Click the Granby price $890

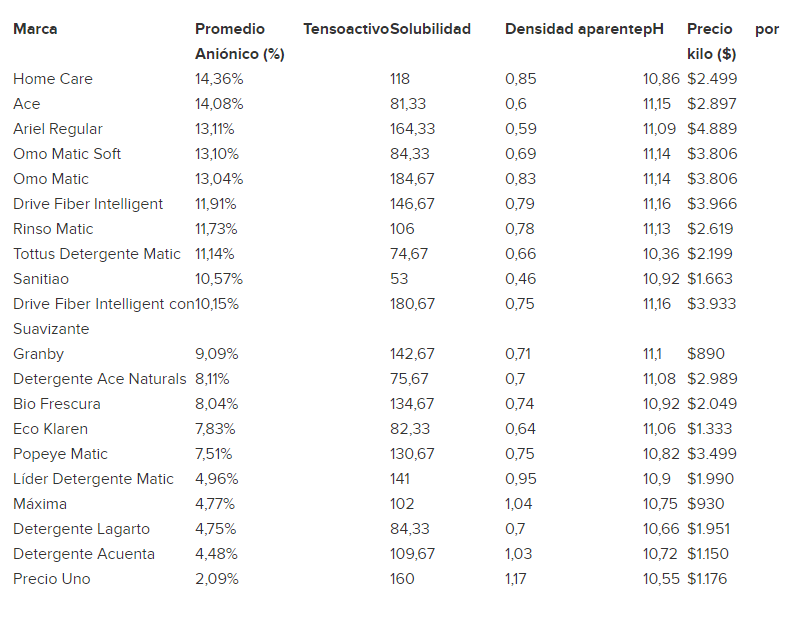(706, 354)
